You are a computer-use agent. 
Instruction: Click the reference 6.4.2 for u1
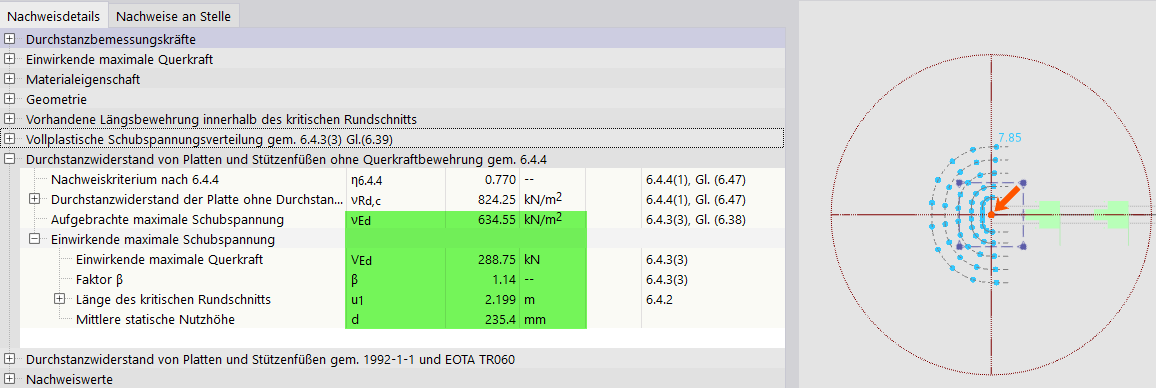point(659,299)
